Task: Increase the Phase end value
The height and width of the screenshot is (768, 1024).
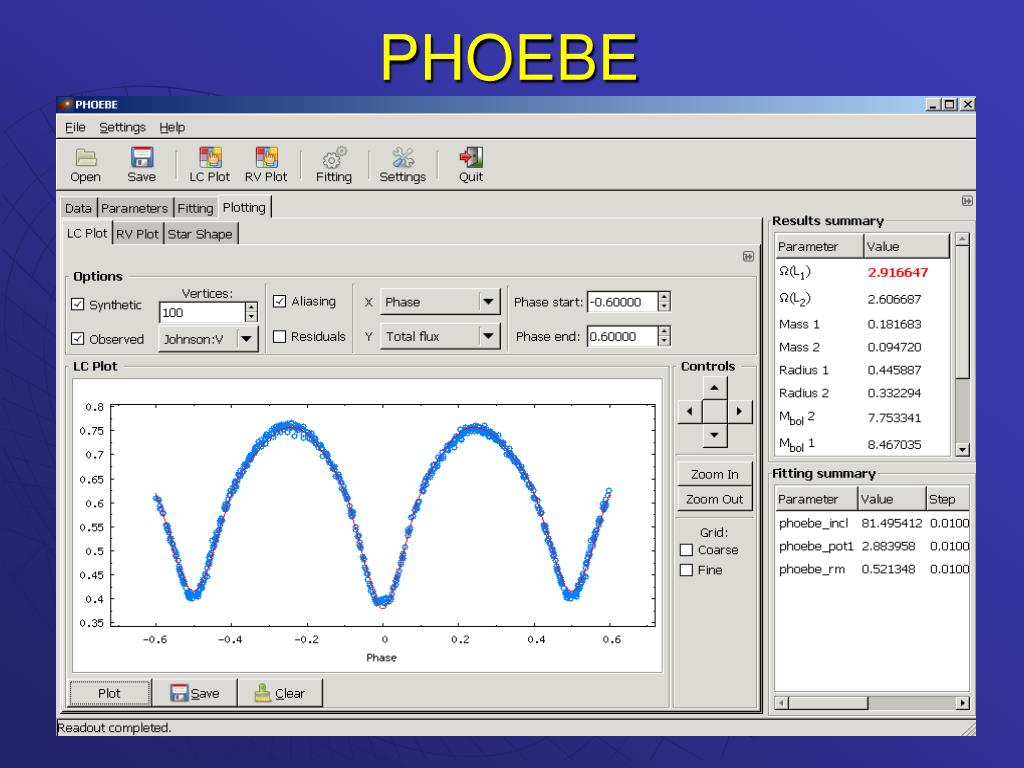Action: click(664, 332)
